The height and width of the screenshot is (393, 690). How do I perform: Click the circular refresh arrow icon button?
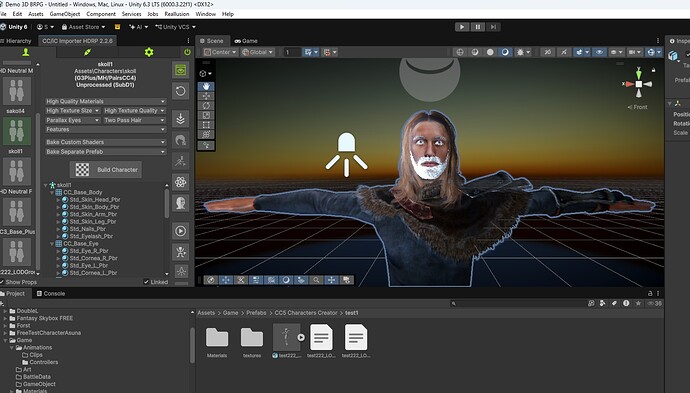pos(180,92)
